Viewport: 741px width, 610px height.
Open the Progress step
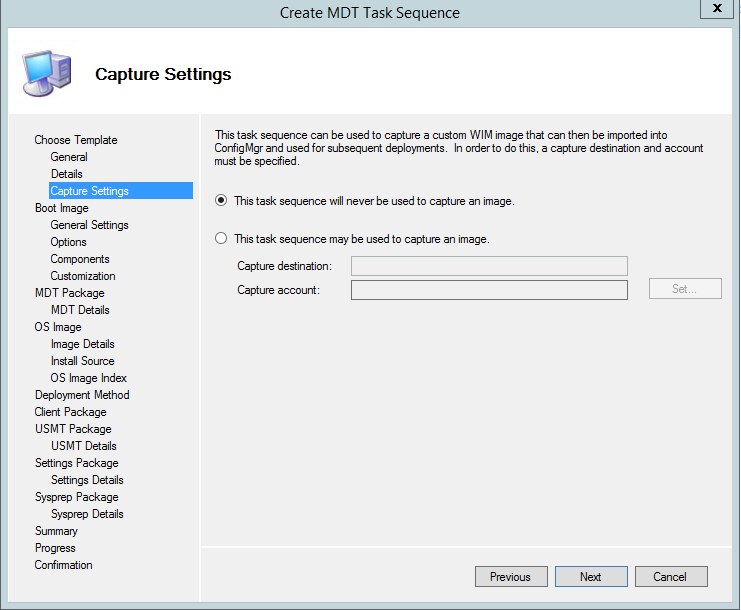click(55, 548)
